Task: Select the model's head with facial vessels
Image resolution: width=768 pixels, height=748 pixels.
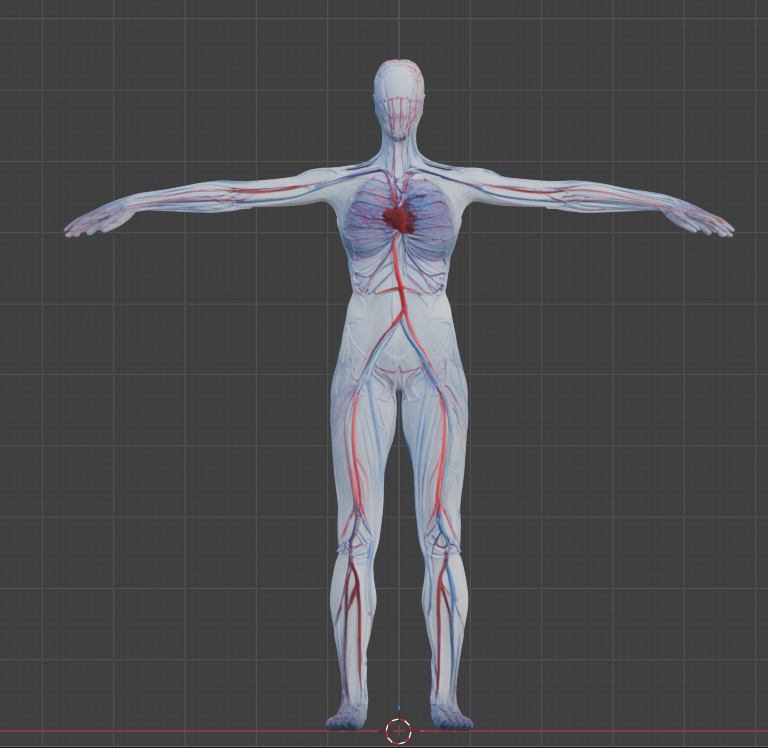Action: (400, 99)
